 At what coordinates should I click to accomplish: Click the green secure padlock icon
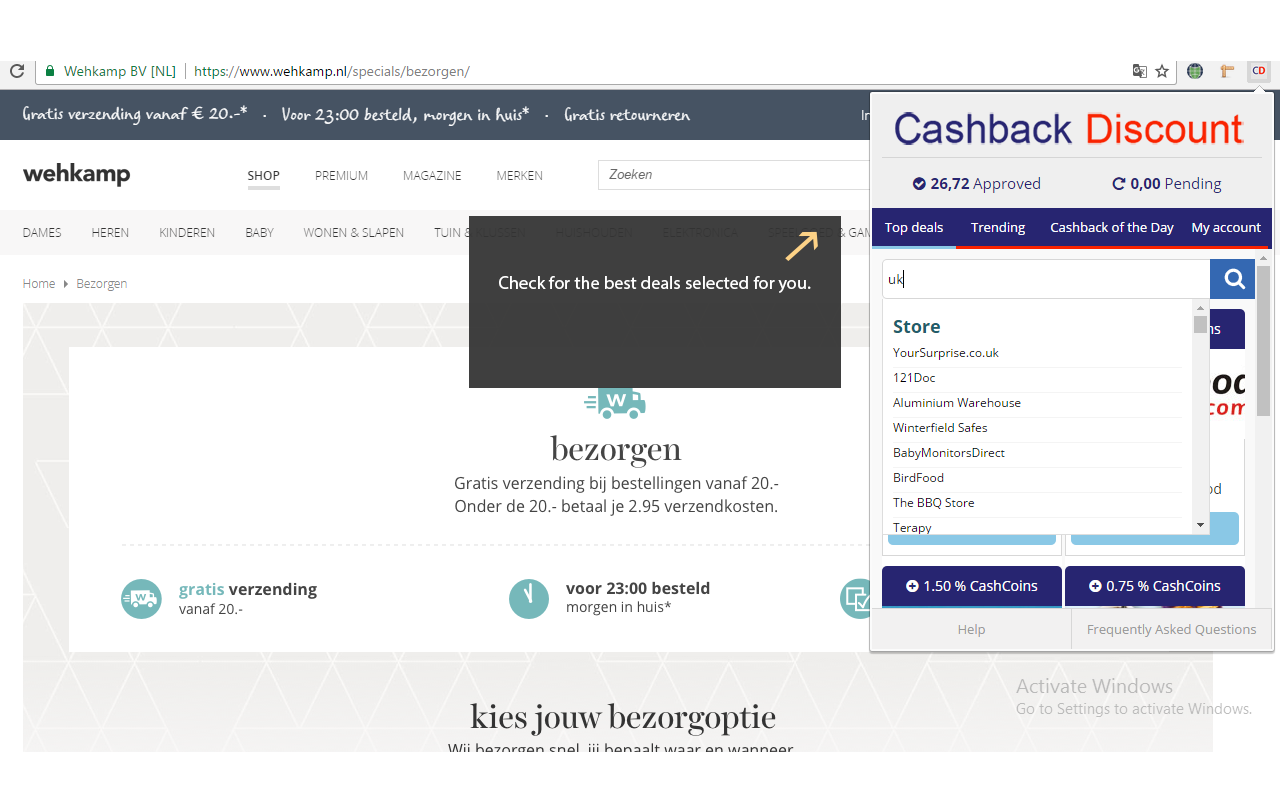click(49, 71)
